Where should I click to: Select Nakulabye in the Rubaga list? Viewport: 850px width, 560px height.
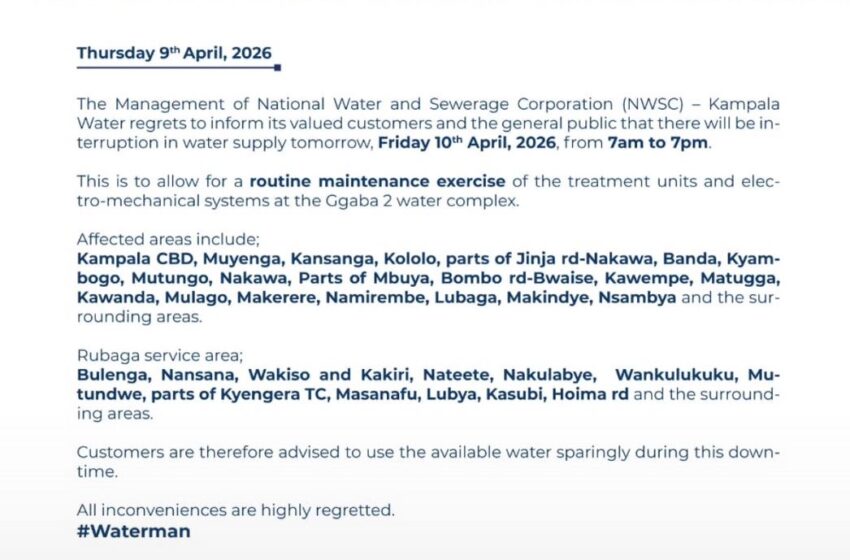[x=554, y=374]
